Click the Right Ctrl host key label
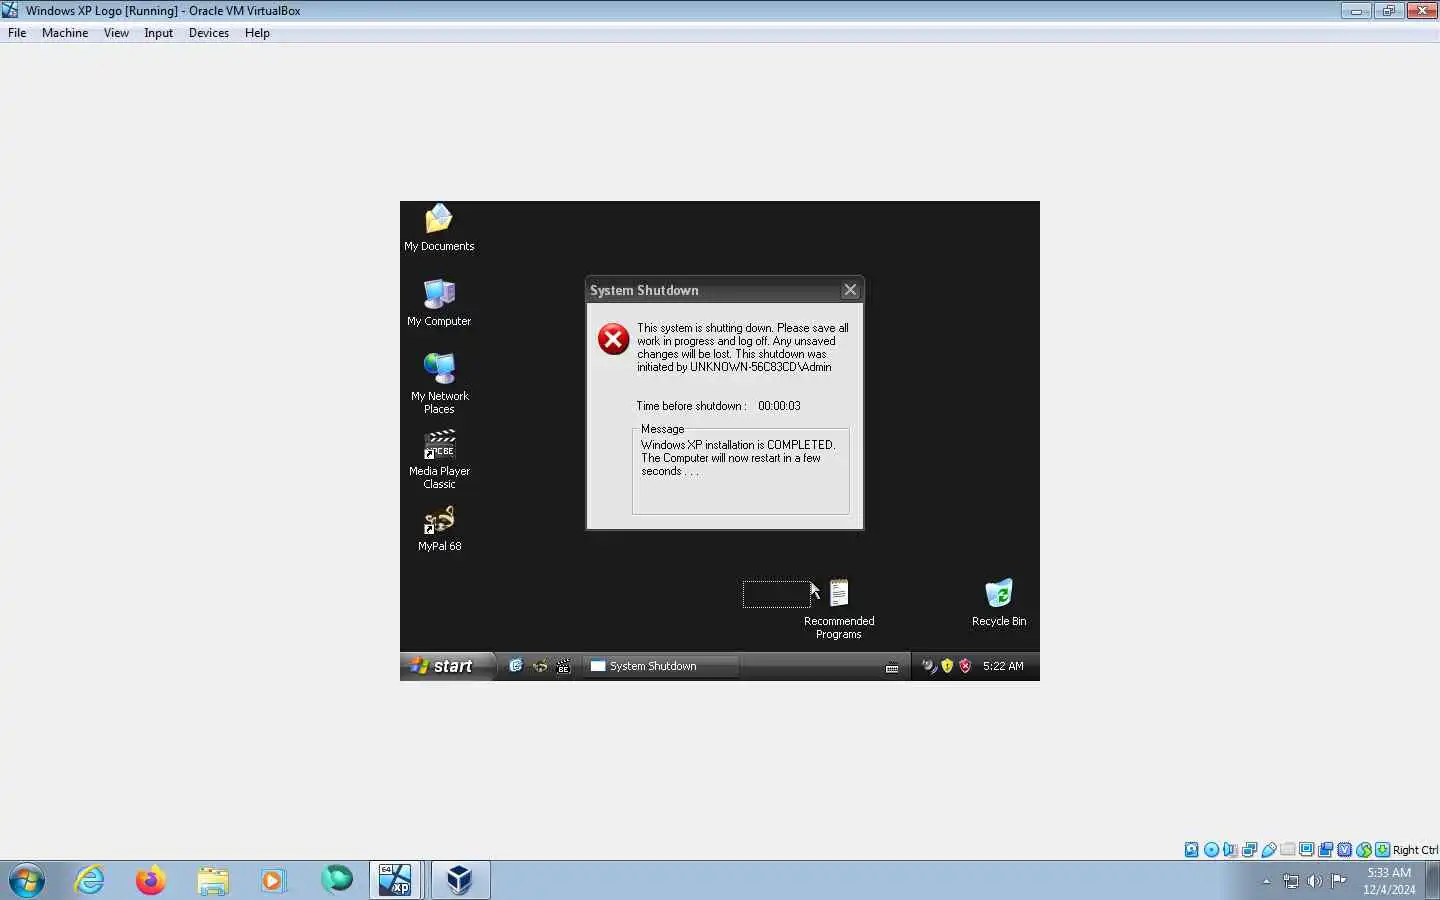Image resolution: width=1440 pixels, height=900 pixels. tap(1415, 850)
